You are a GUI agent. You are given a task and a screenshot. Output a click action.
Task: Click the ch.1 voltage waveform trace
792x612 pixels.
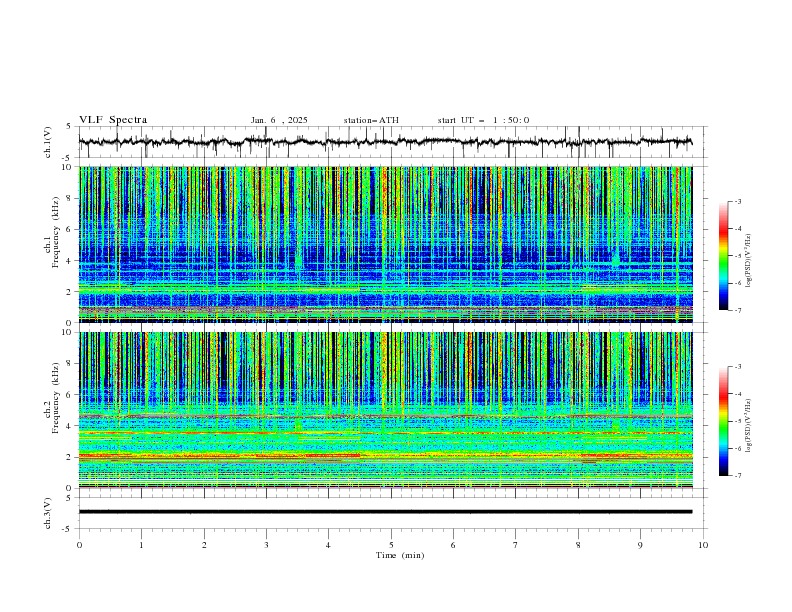click(x=385, y=142)
